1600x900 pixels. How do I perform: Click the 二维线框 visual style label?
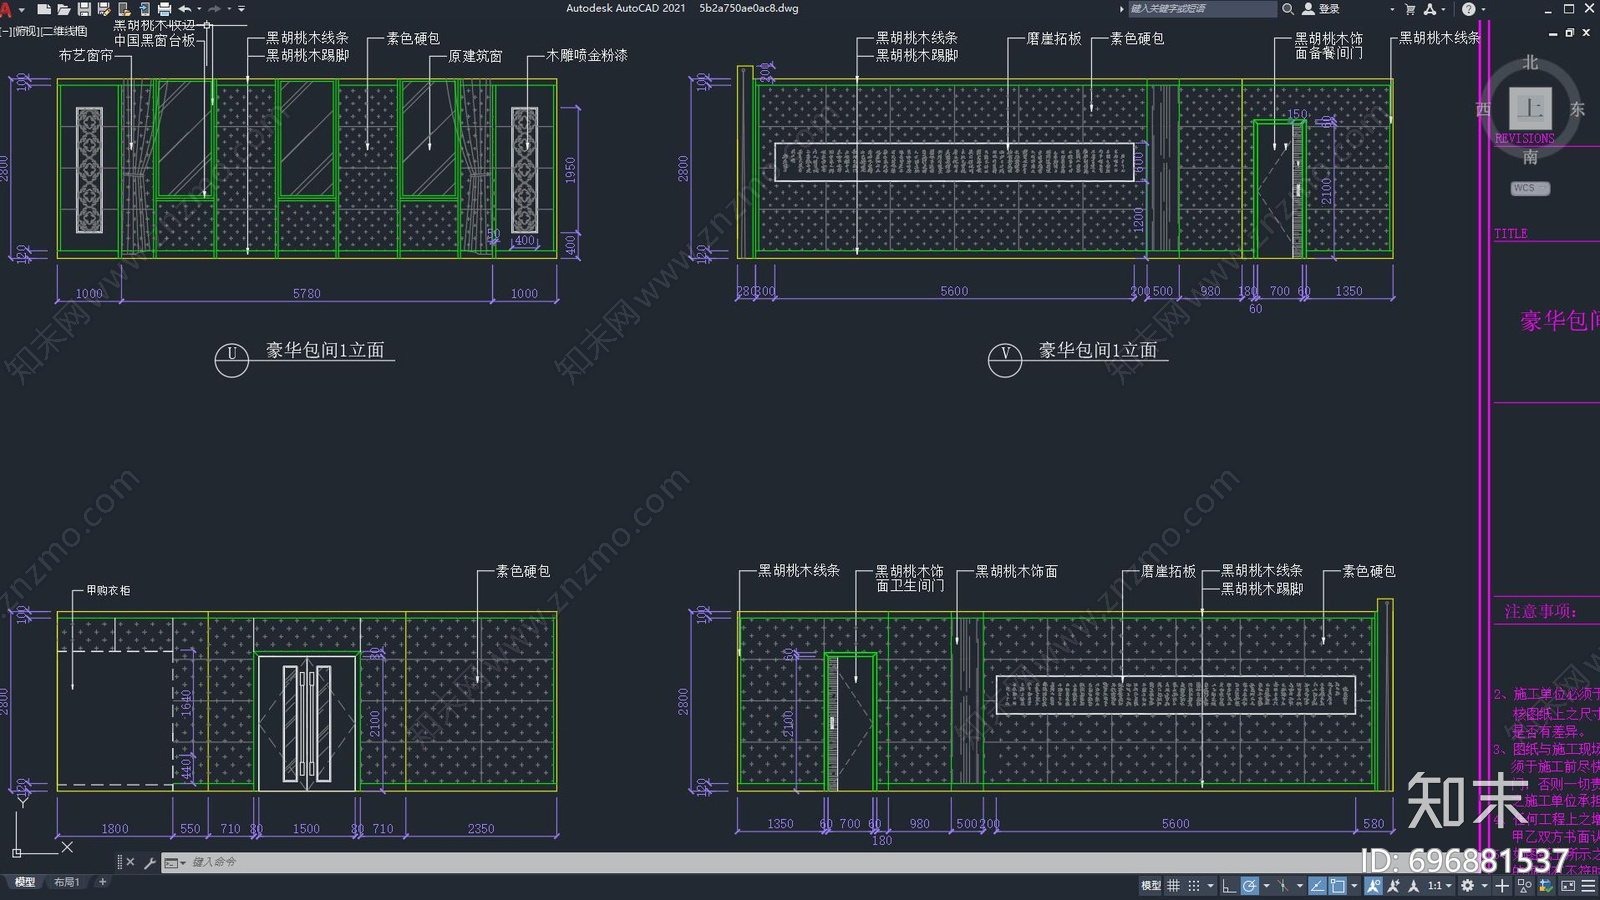(x=63, y=31)
